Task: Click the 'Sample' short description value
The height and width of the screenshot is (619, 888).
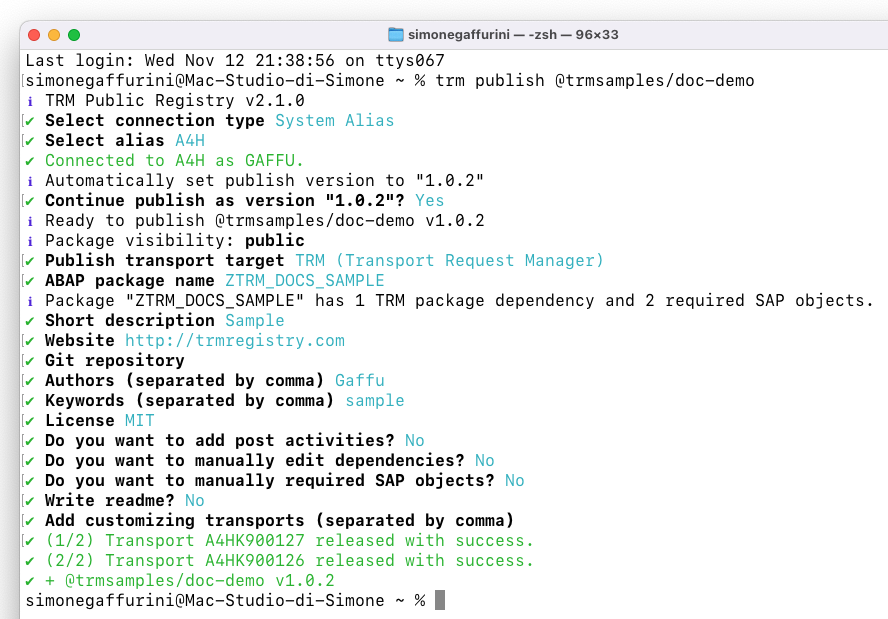Action: tap(255, 321)
